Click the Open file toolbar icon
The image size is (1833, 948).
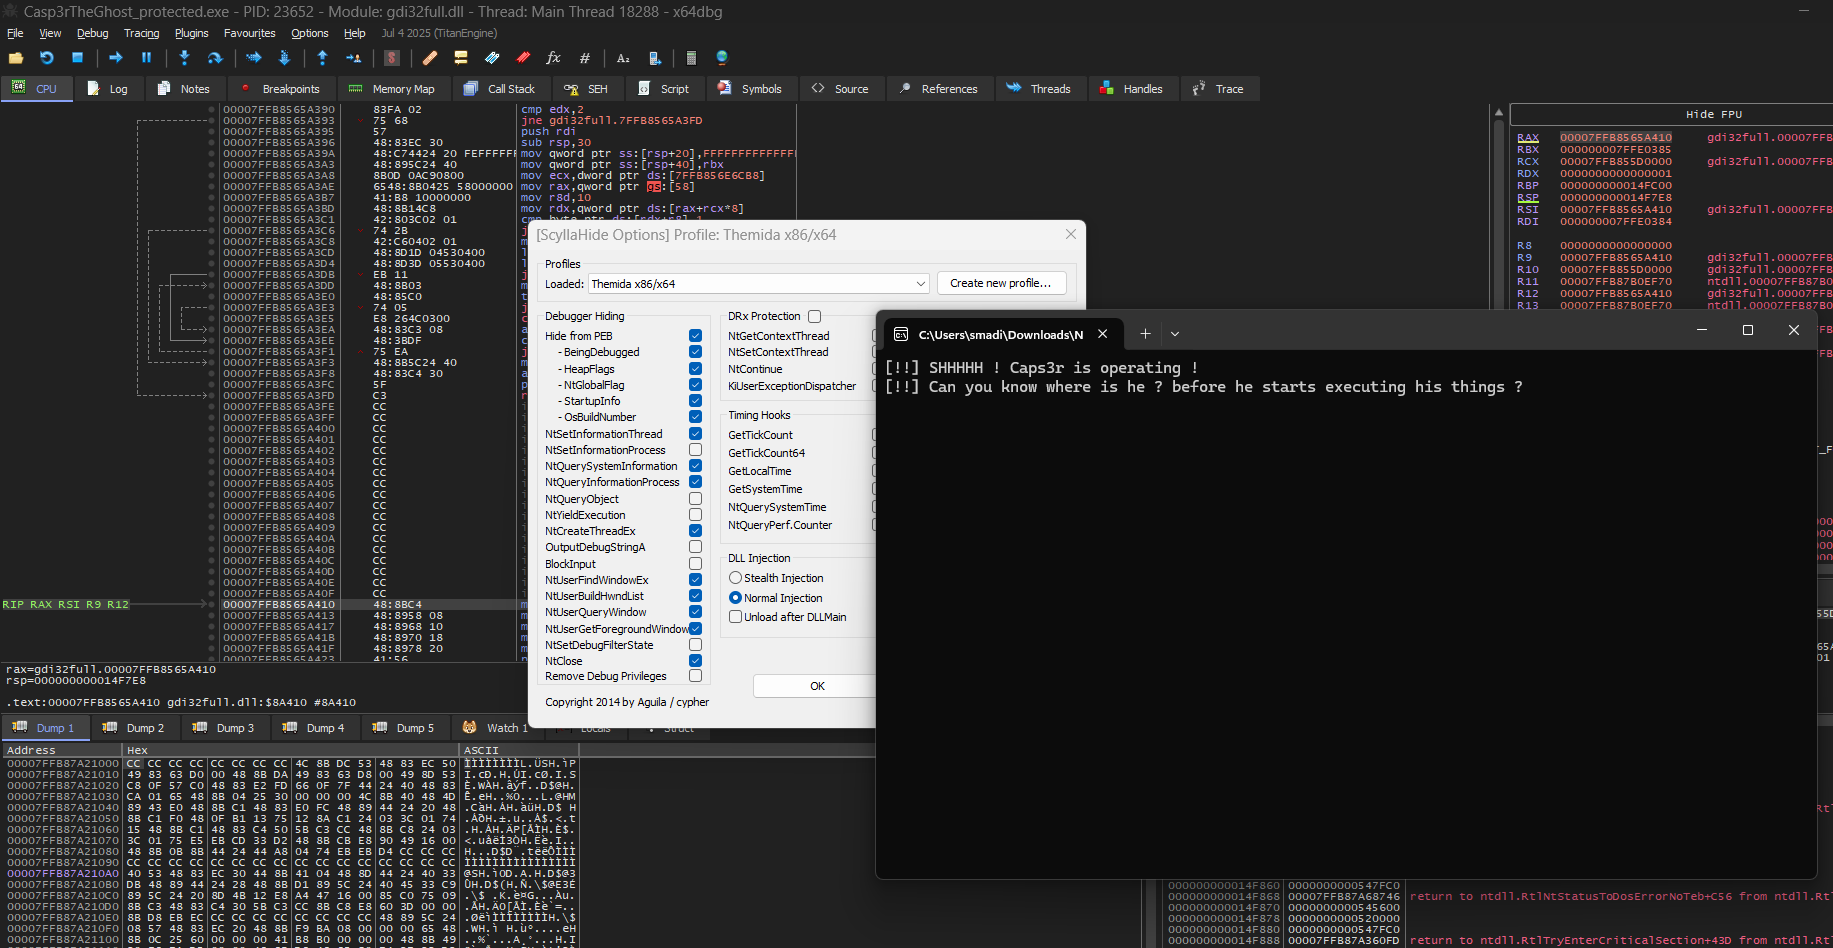(x=16, y=58)
